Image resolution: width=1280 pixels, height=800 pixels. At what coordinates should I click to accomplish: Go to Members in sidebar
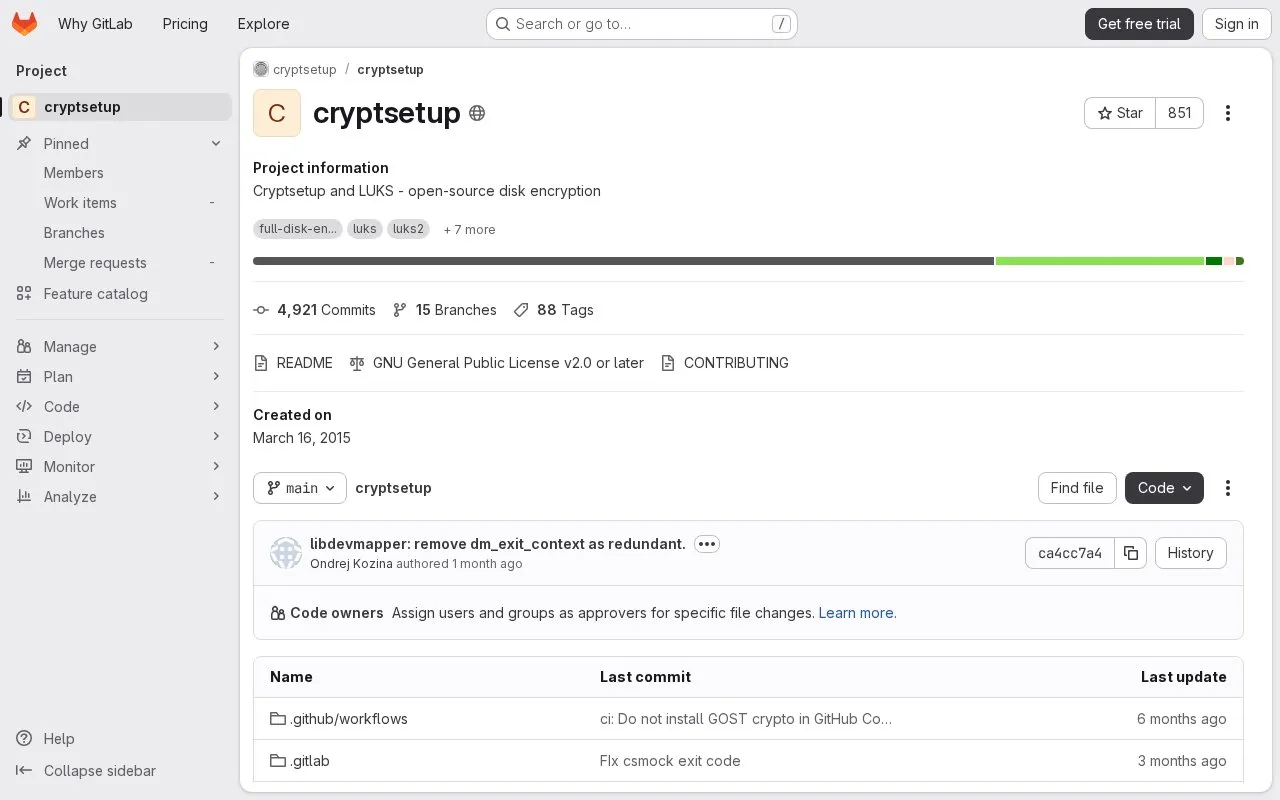tap(120, 173)
